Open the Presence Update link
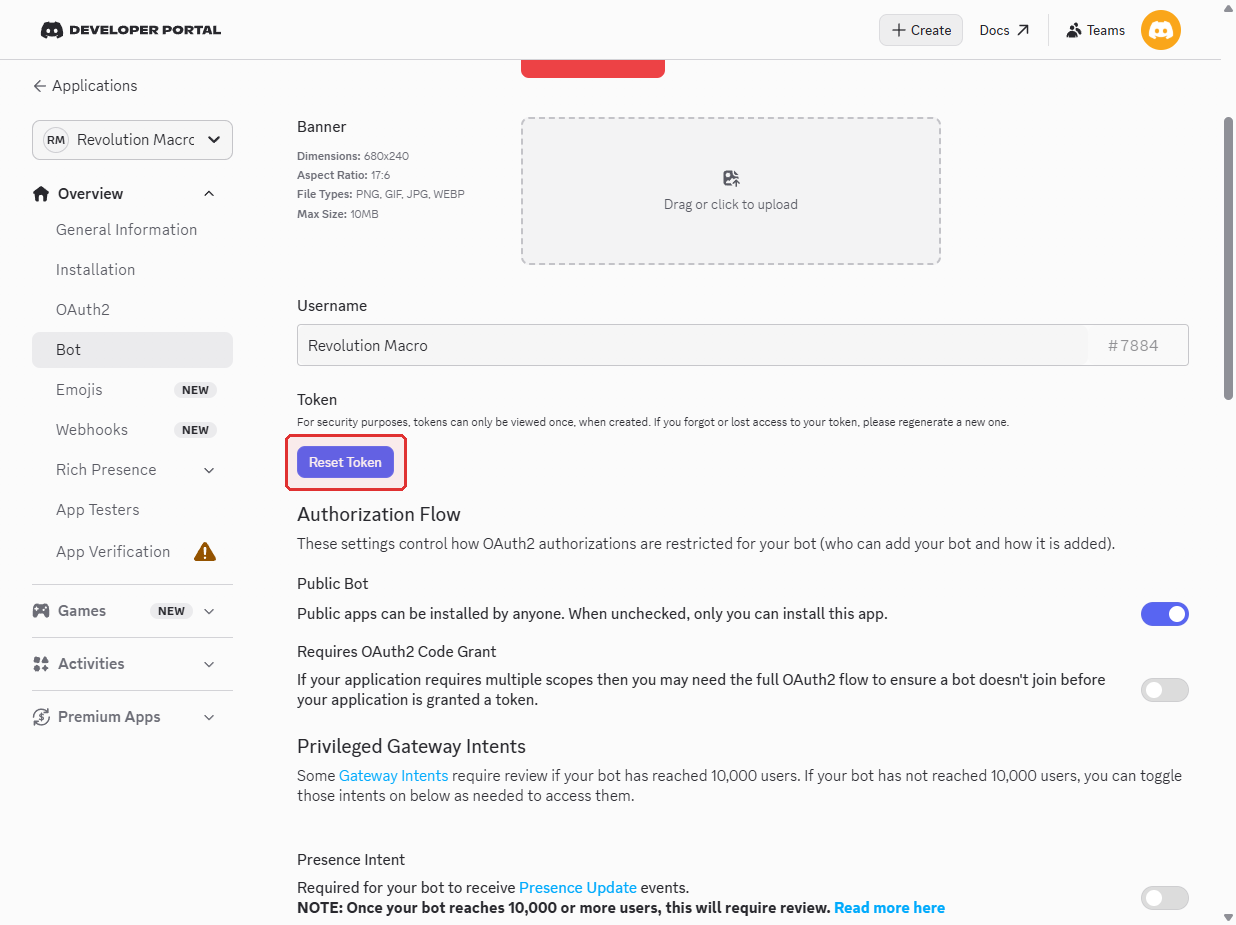The width and height of the screenshot is (1236, 925). tap(578, 888)
